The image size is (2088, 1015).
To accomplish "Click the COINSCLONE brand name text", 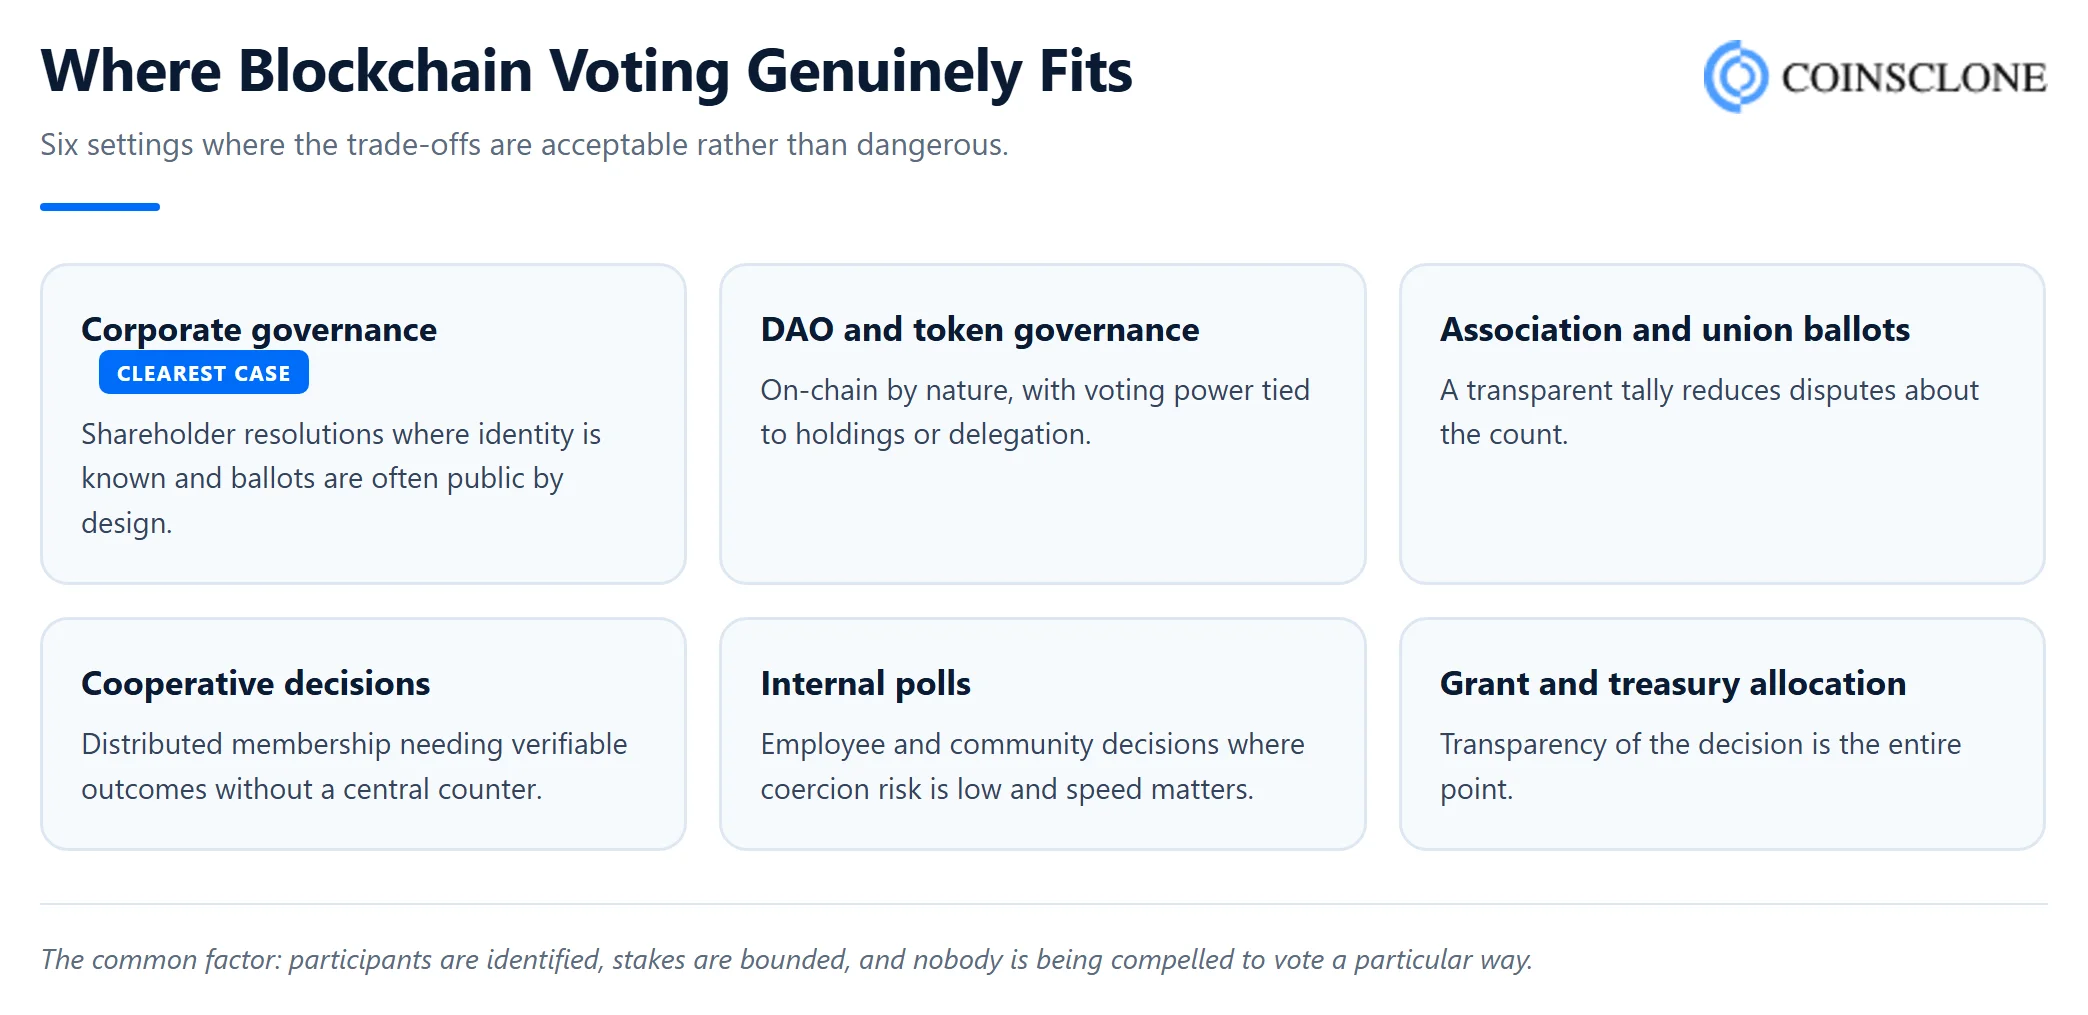I will (x=1914, y=78).
